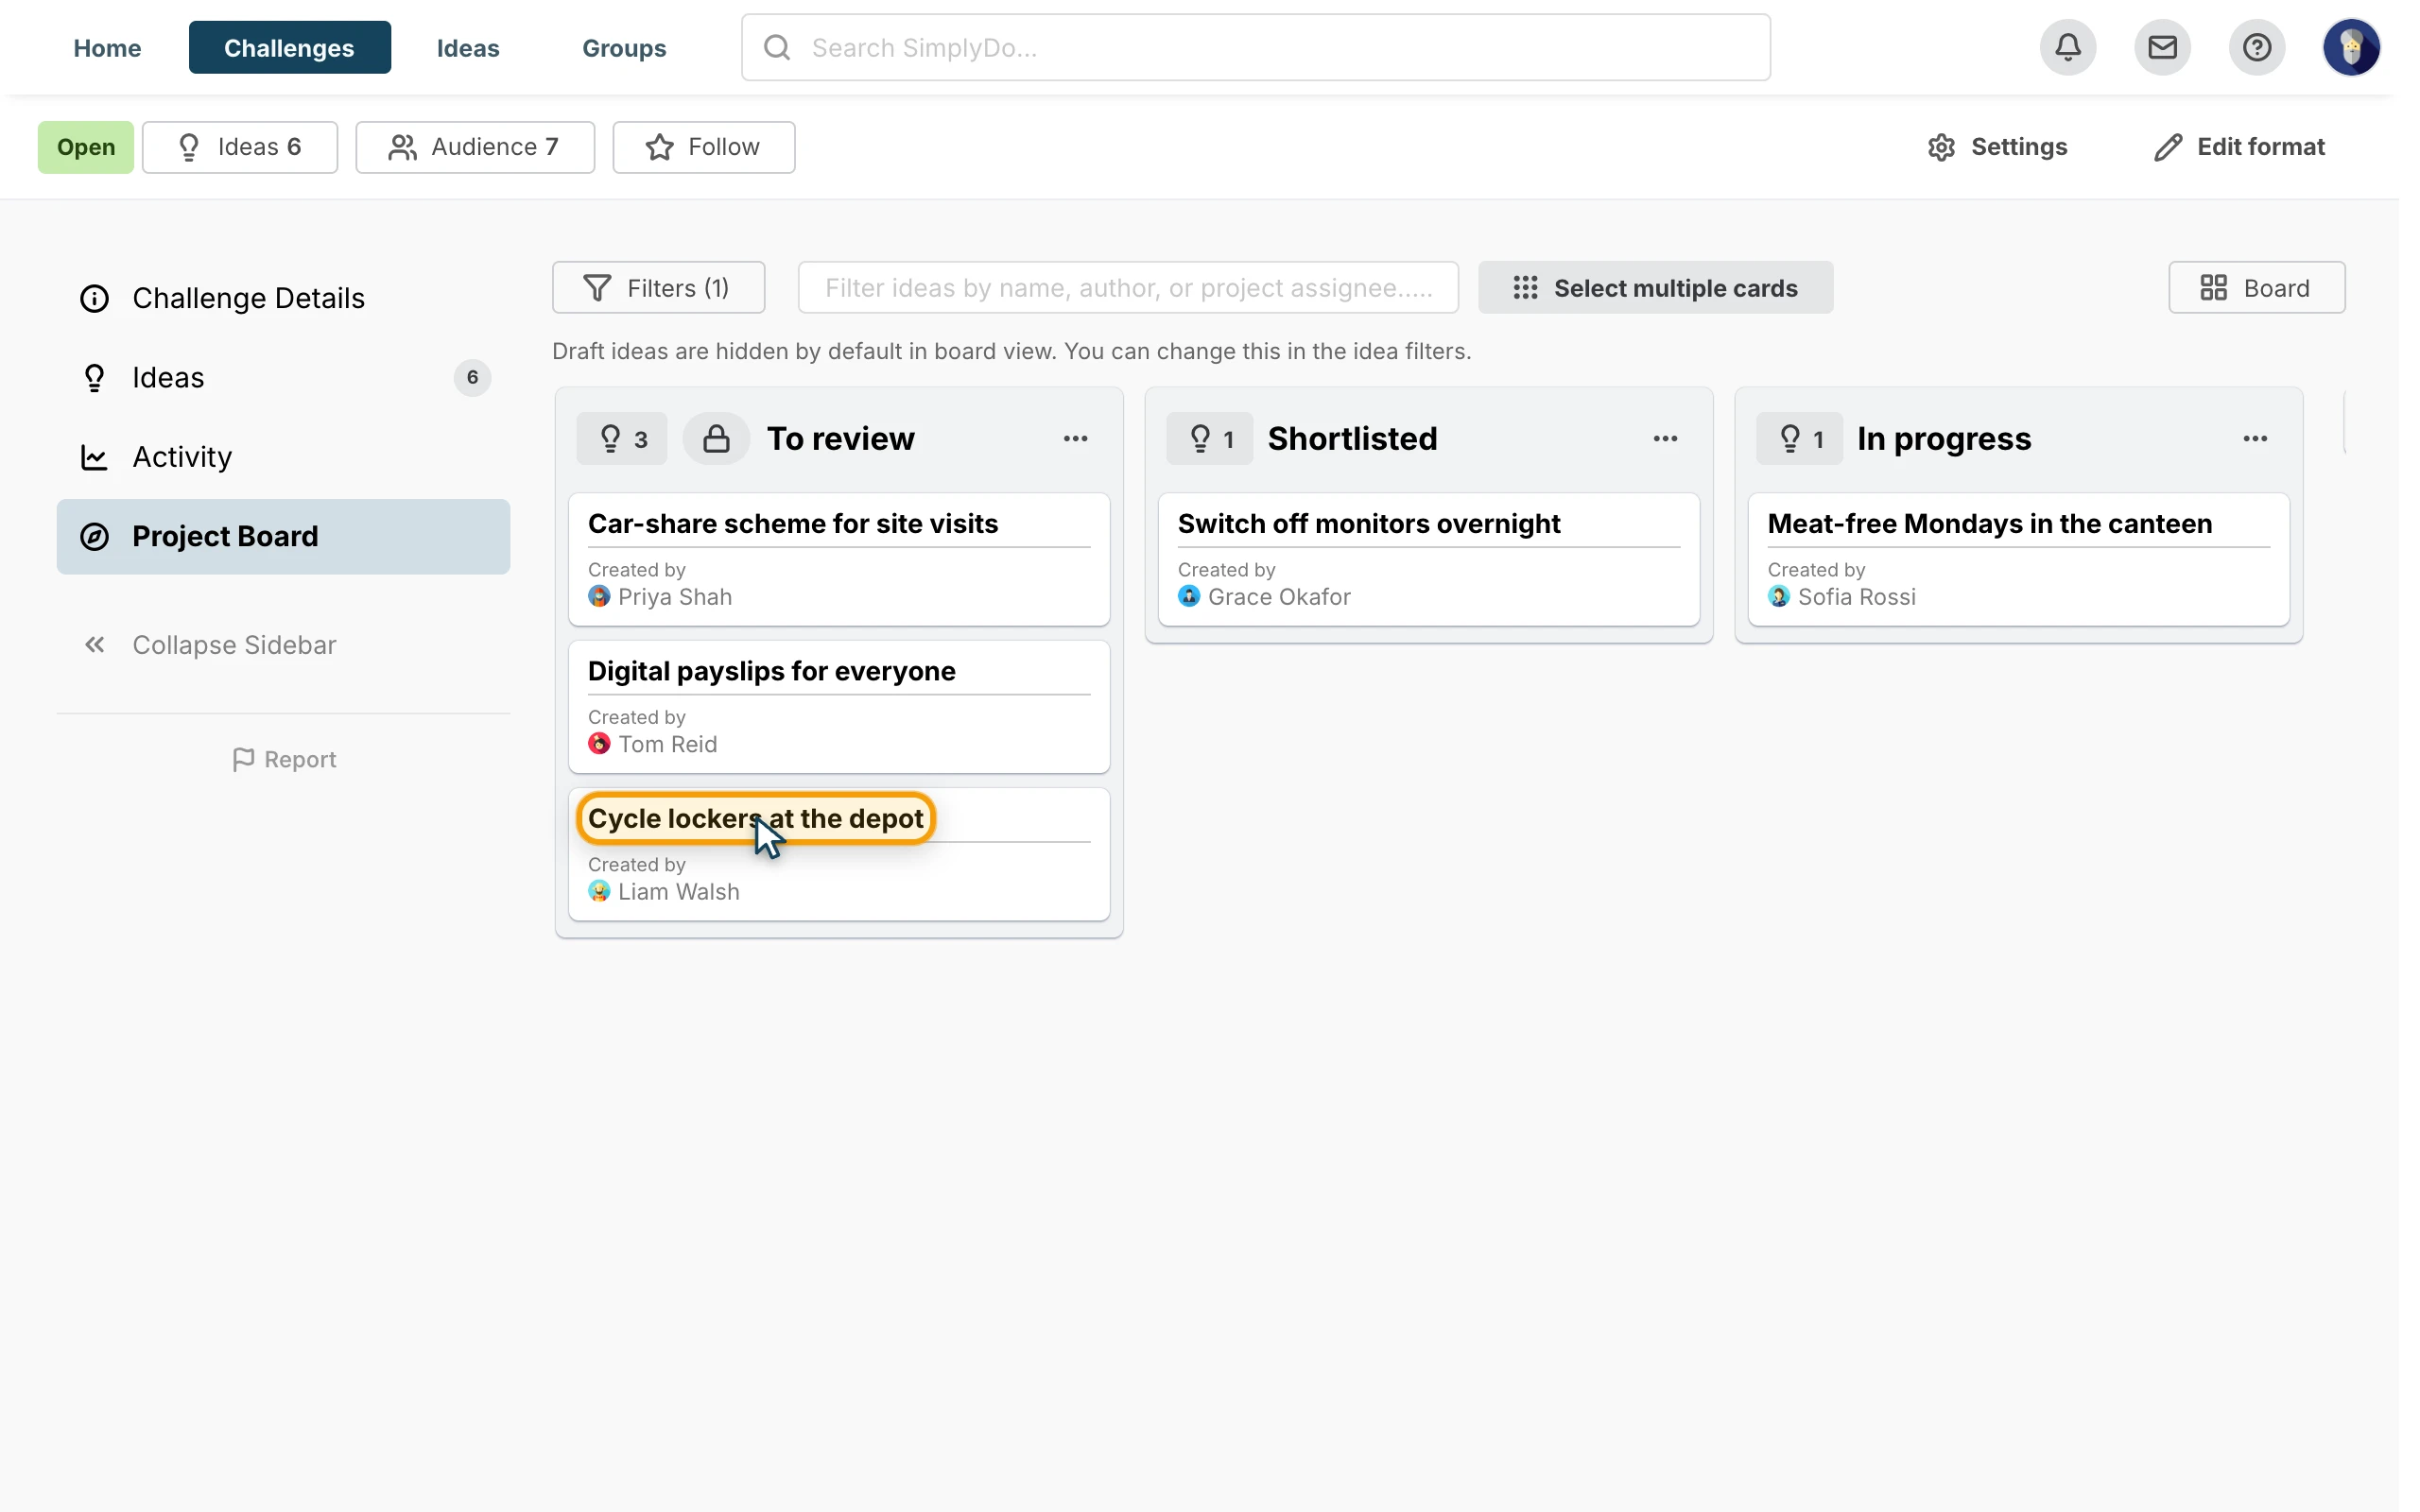Follow this challenge with the star button
The image size is (2420, 1512).
tap(703, 147)
